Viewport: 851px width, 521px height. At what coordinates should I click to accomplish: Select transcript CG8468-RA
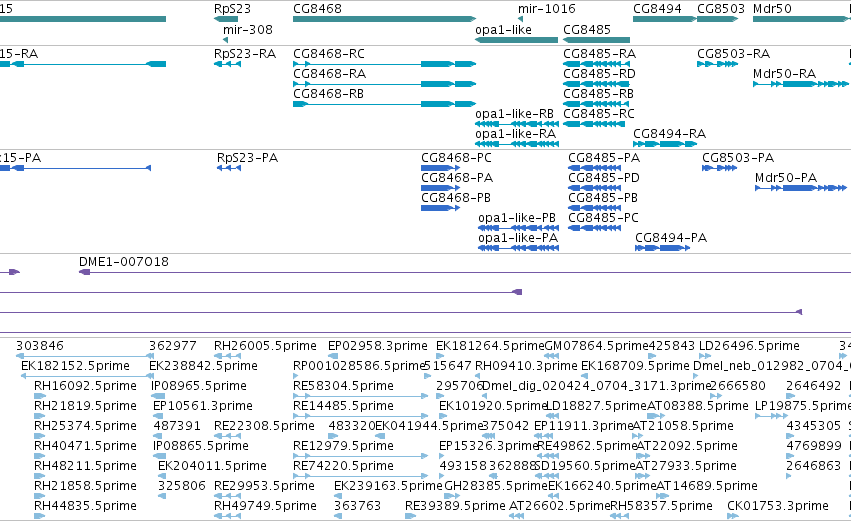tap(329, 74)
